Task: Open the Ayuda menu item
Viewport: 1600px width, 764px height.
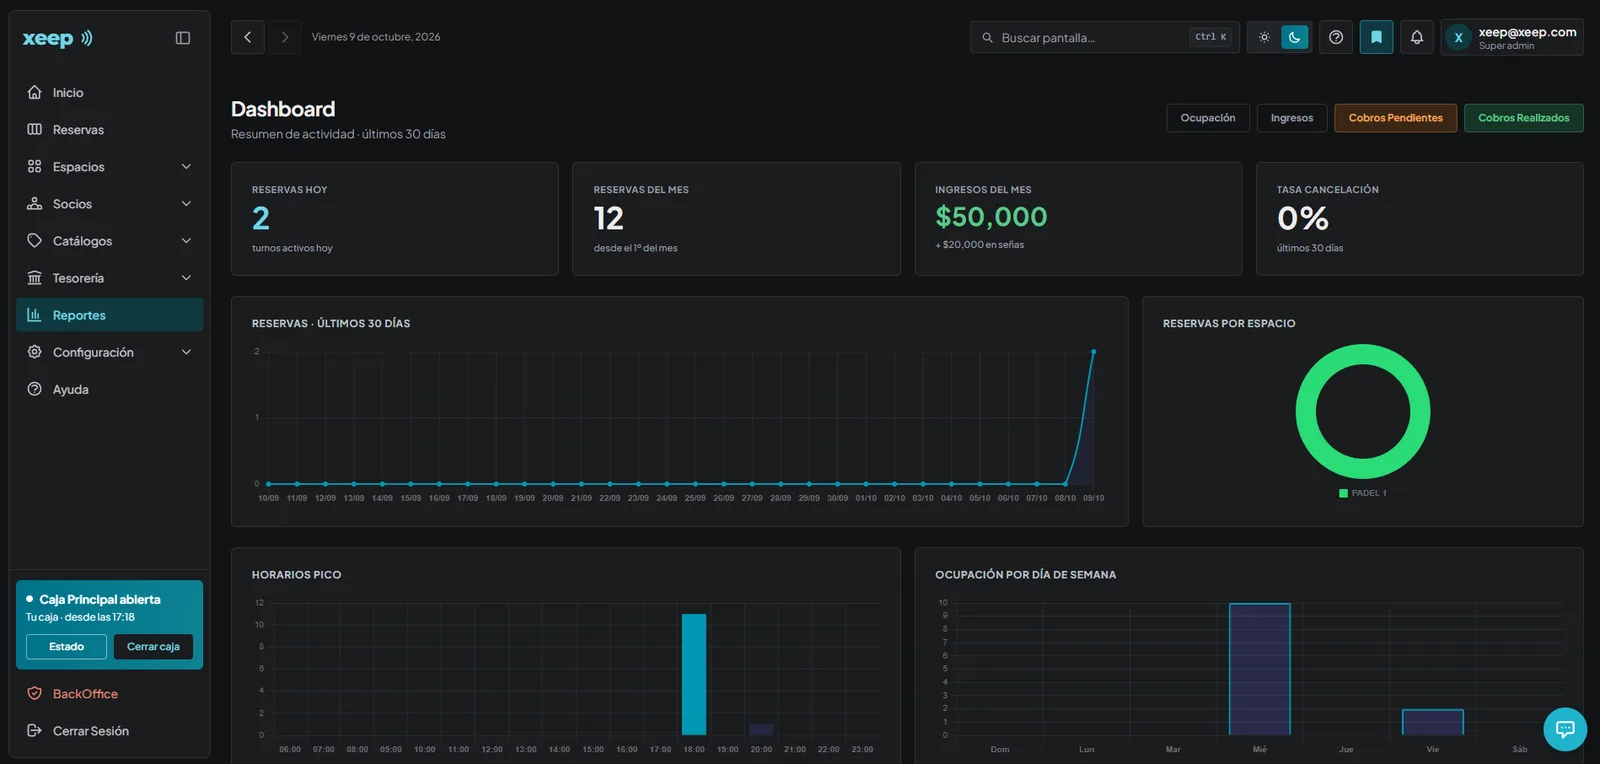Action: point(110,389)
